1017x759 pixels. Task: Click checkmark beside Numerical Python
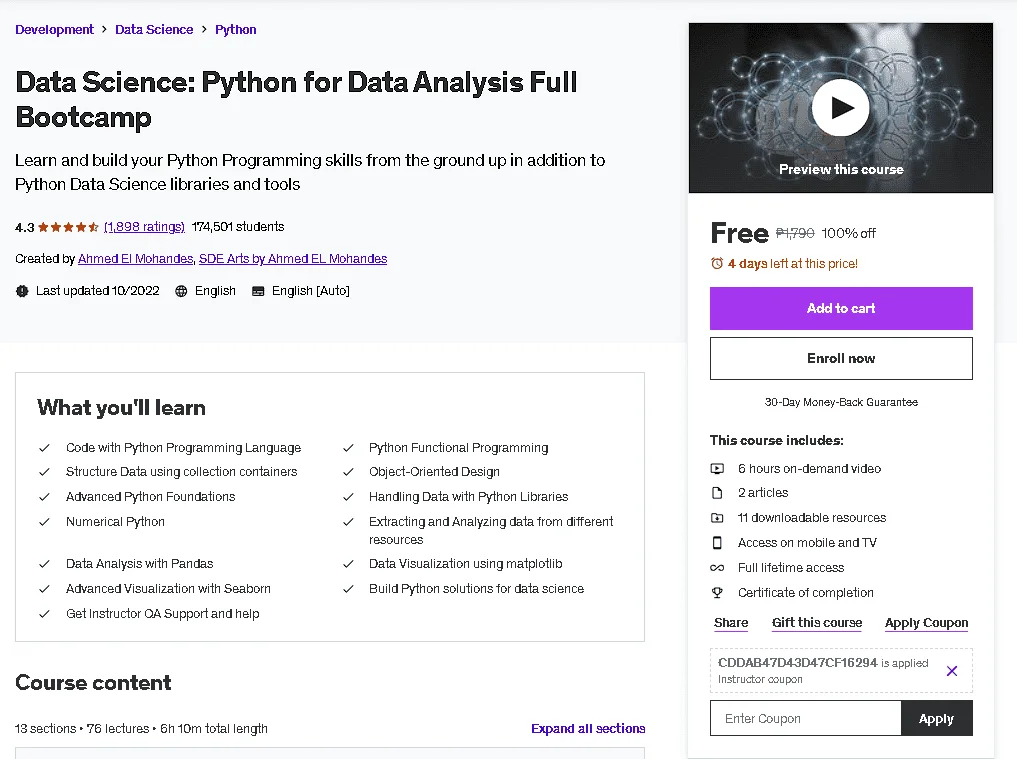pos(44,522)
